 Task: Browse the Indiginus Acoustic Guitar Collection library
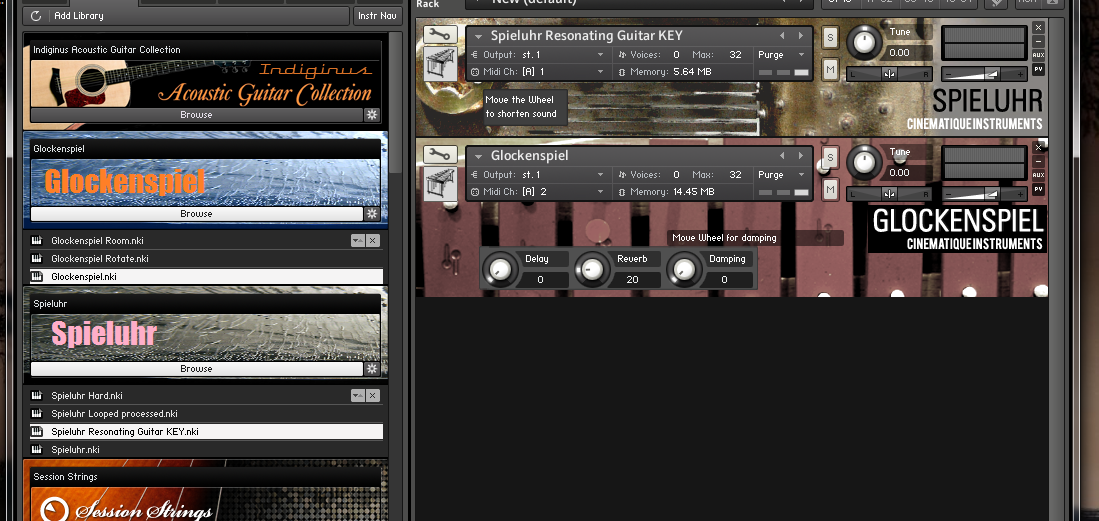(x=196, y=115)
